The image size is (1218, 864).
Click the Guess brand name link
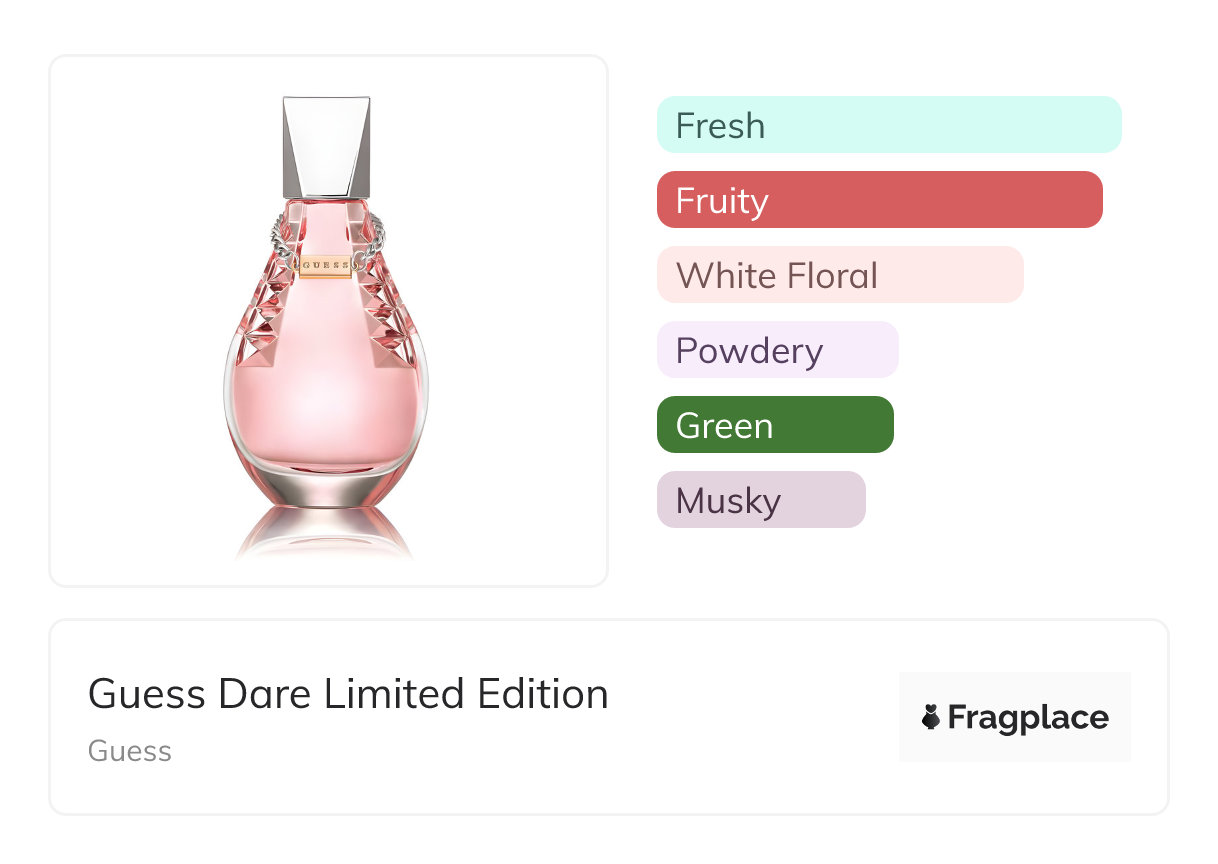[x=130, y=751]
